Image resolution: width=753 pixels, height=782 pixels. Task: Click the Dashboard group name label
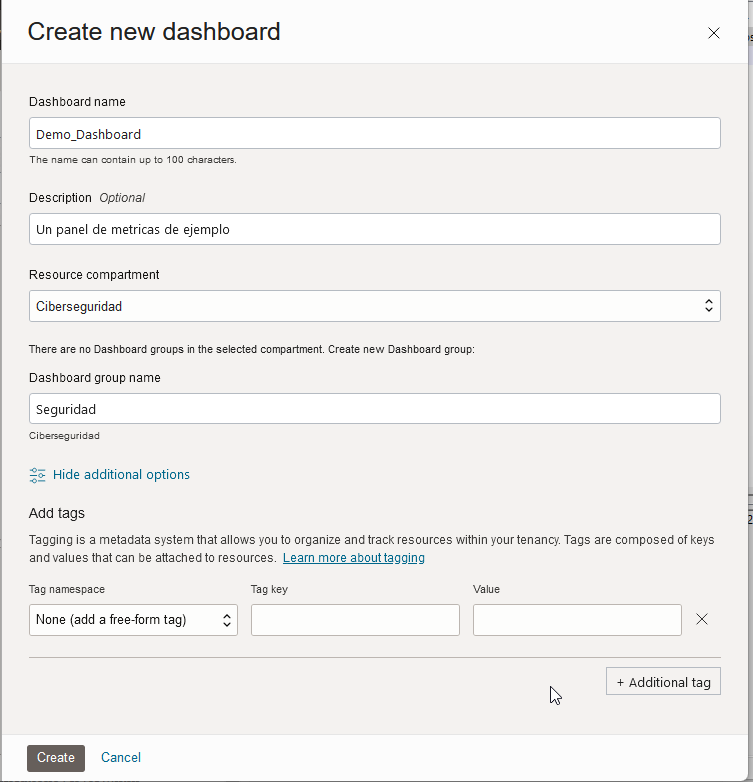[95, 378]
